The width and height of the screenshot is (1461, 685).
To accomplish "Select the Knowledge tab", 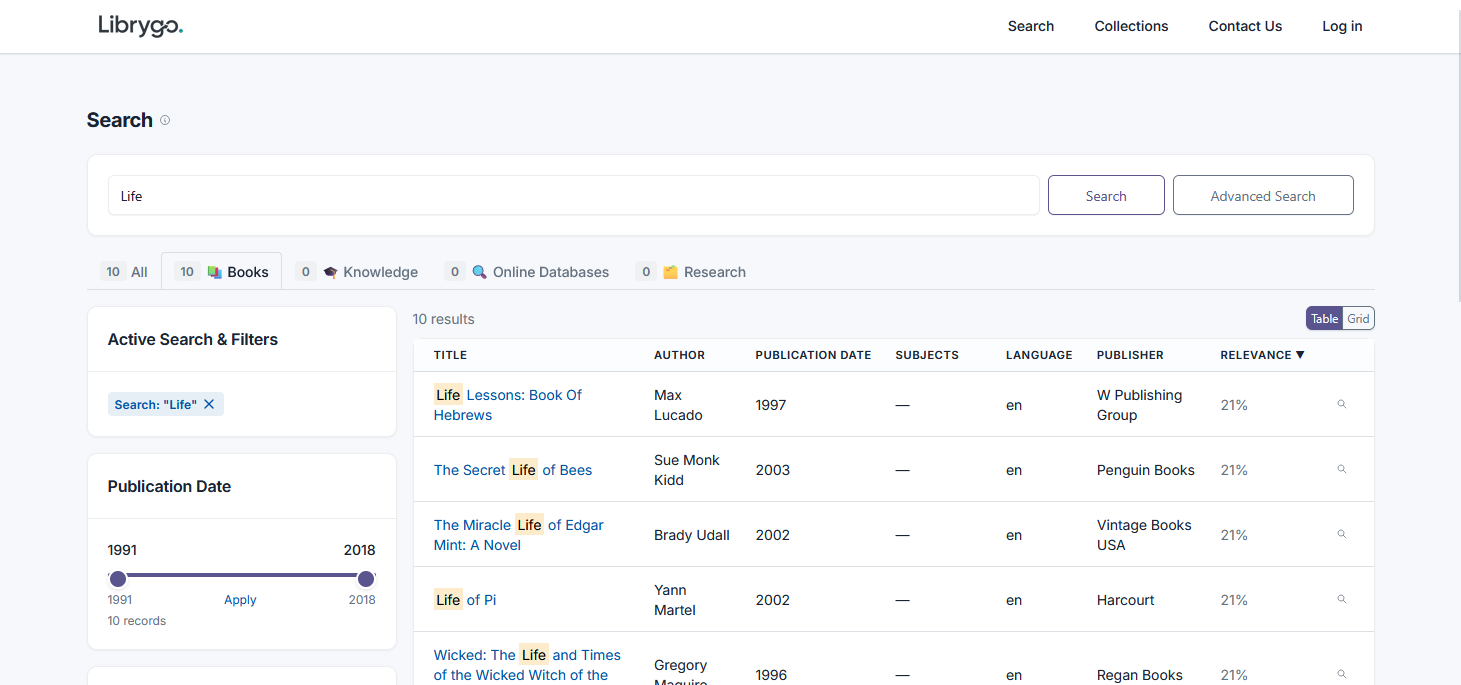I will click(357, 272).
